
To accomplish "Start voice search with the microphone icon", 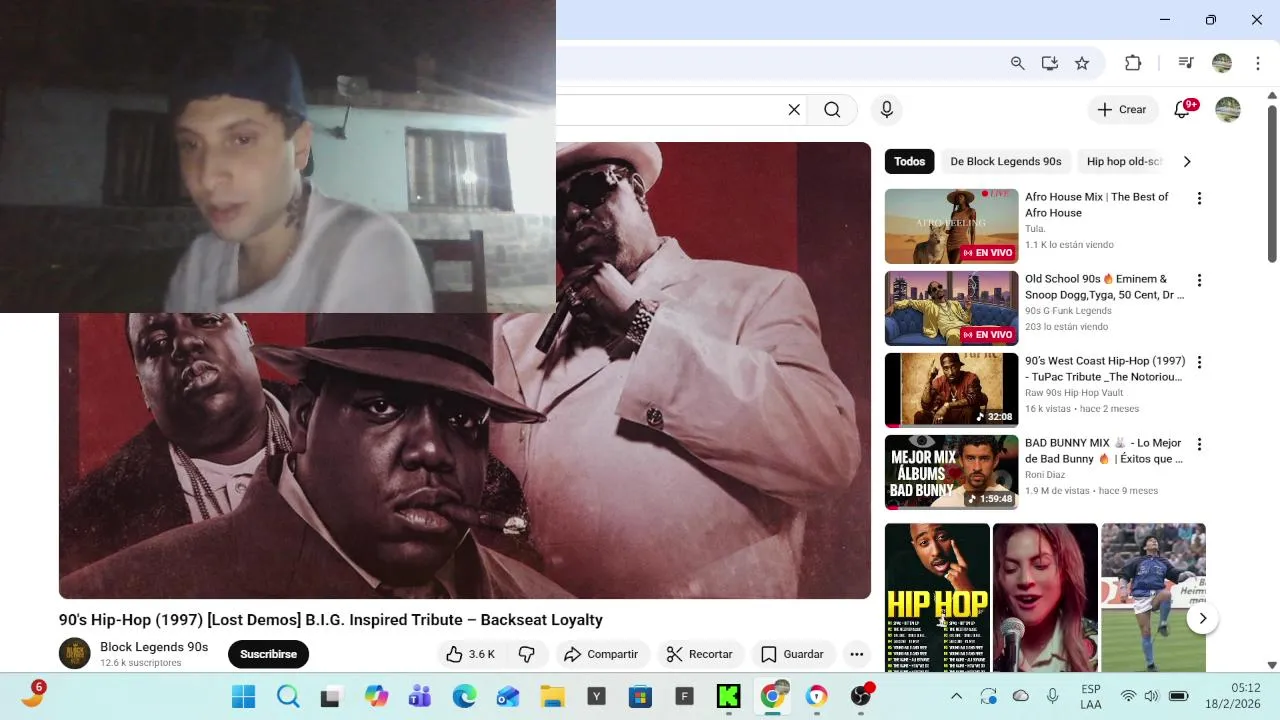I will pos(886,110).
